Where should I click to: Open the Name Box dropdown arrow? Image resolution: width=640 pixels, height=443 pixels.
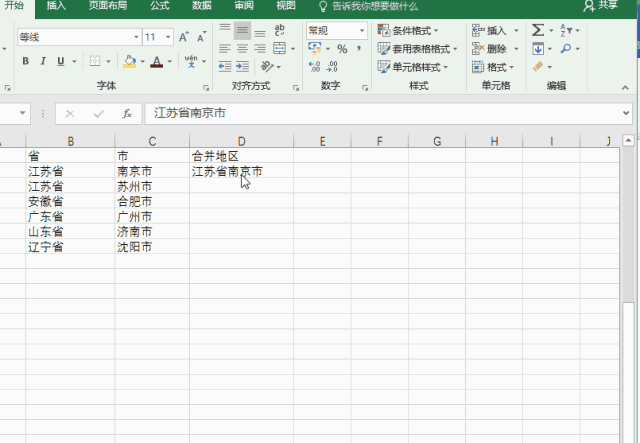point(22,113)
